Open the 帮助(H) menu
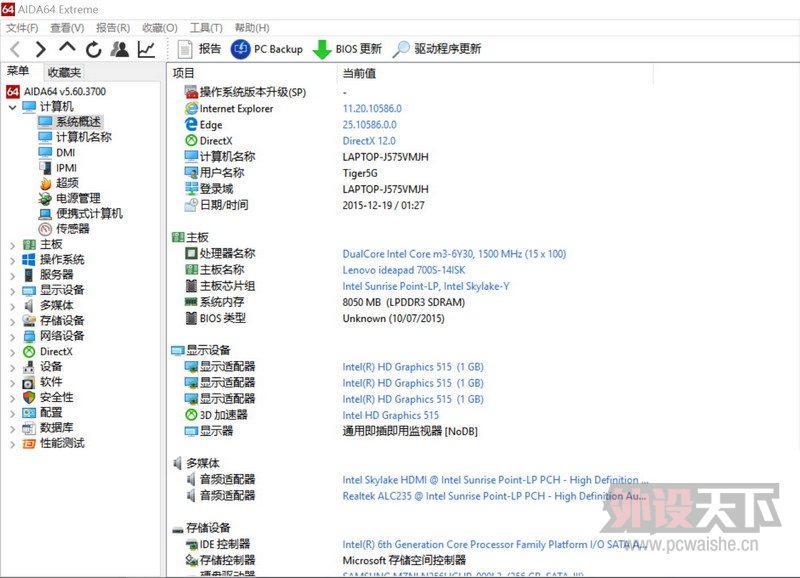Image resolution: width=800 pixels, height=578 pixels. pos(252,28)
